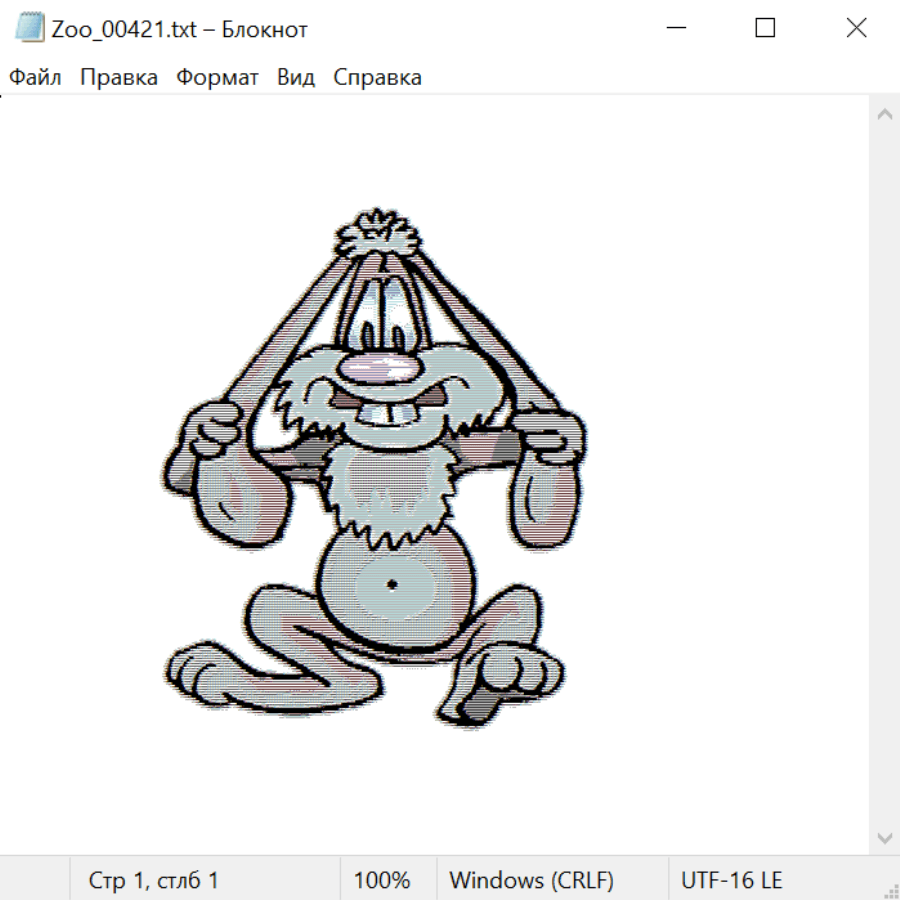The width and height of the screenshot is (900, 900).
Task: Click the 100% zoom level in status bar
Action: click(x=382, y=881)
